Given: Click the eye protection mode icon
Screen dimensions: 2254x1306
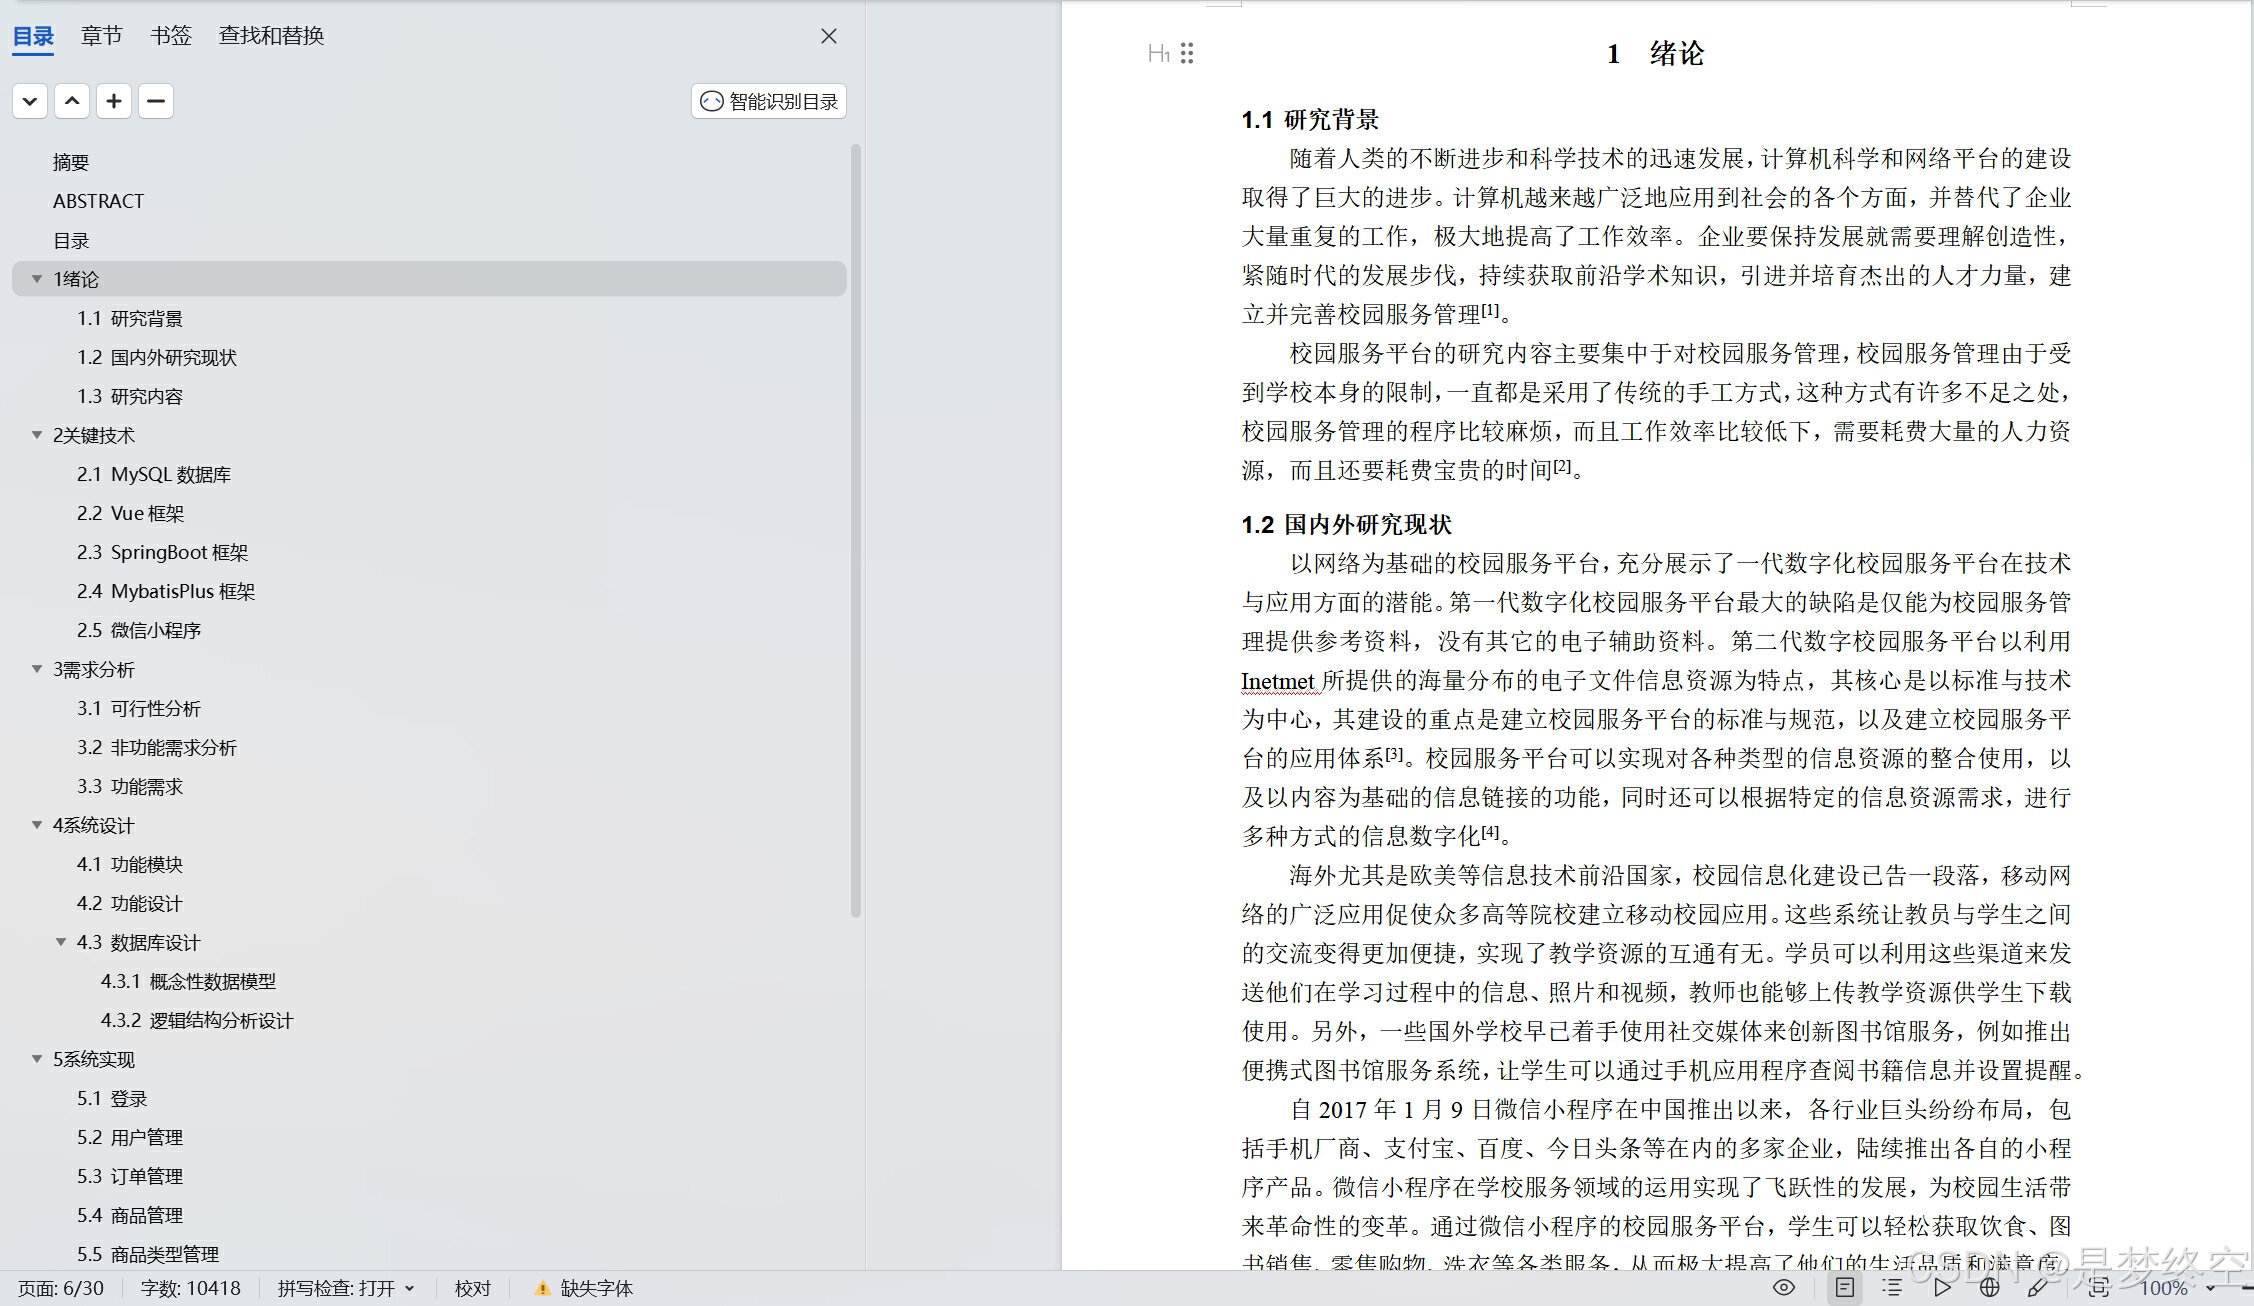Looking at the screenshot, I should pyautogui.click(x=1784, y=1288).
